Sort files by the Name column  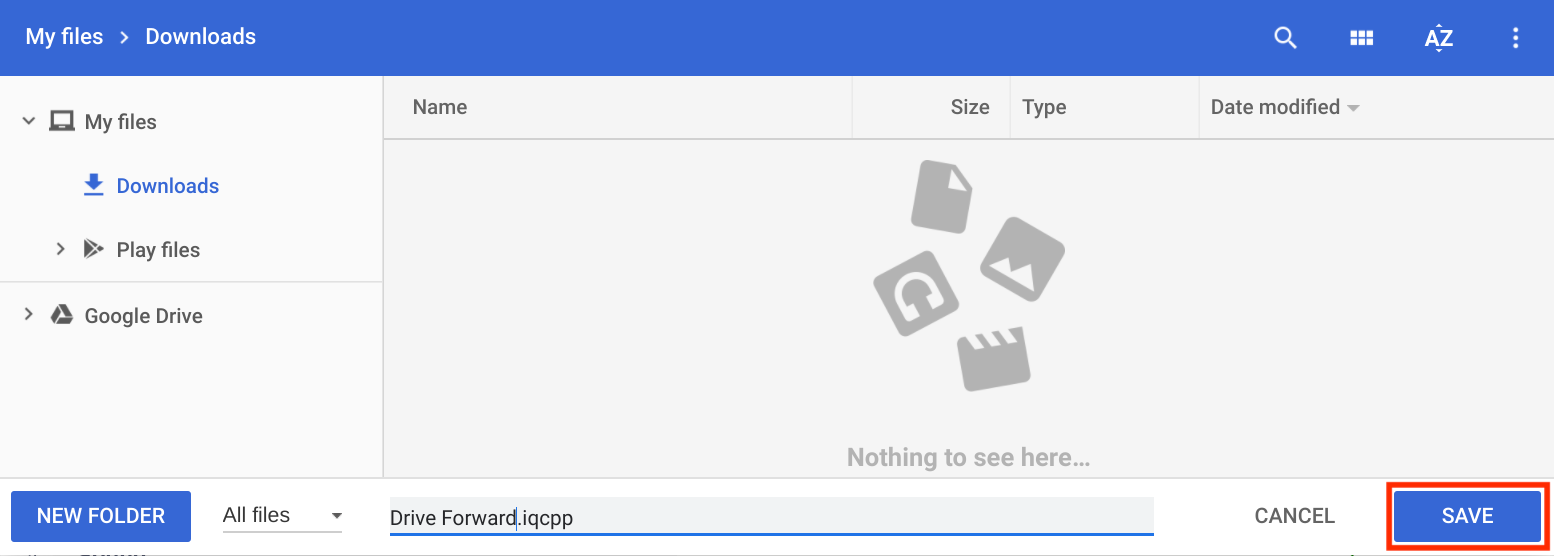440,107
